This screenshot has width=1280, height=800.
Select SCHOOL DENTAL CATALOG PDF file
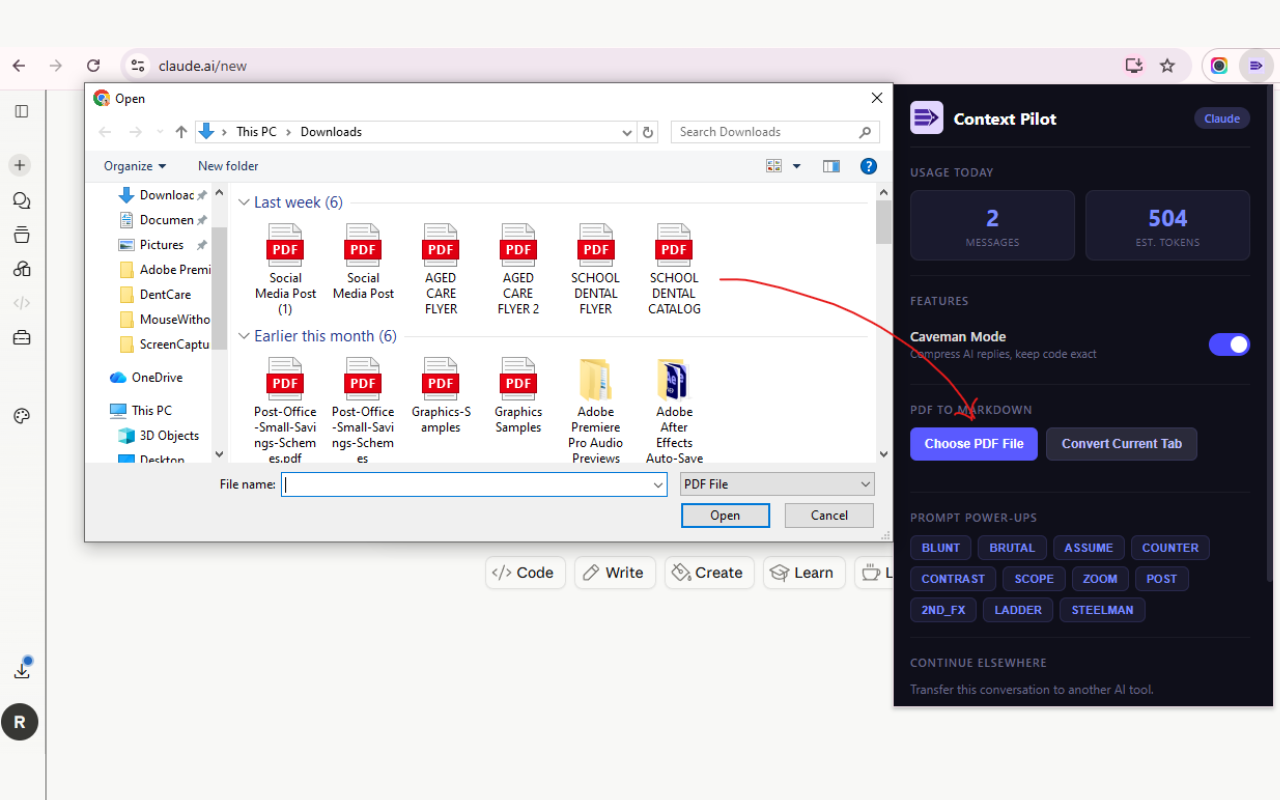point(674,270)
